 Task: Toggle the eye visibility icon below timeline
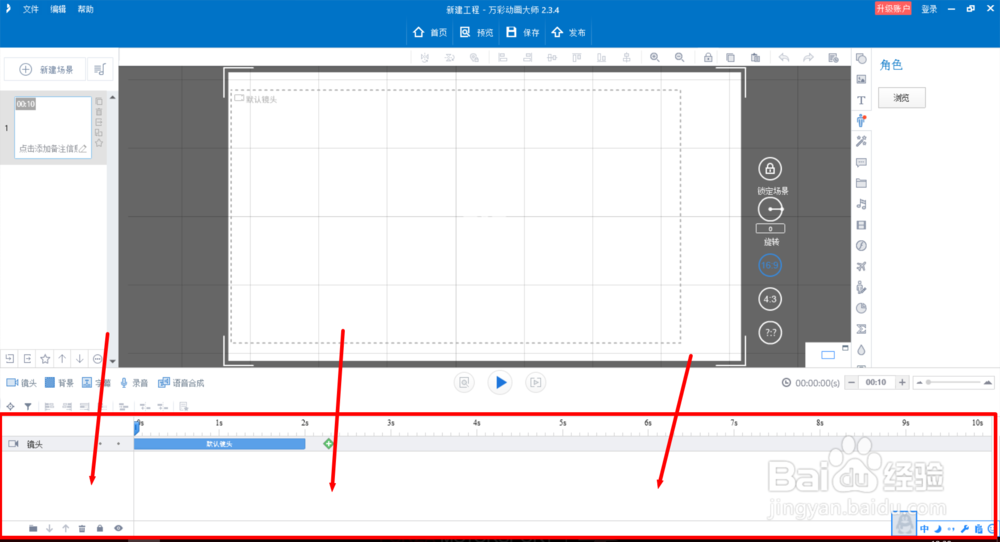(118, 528)
